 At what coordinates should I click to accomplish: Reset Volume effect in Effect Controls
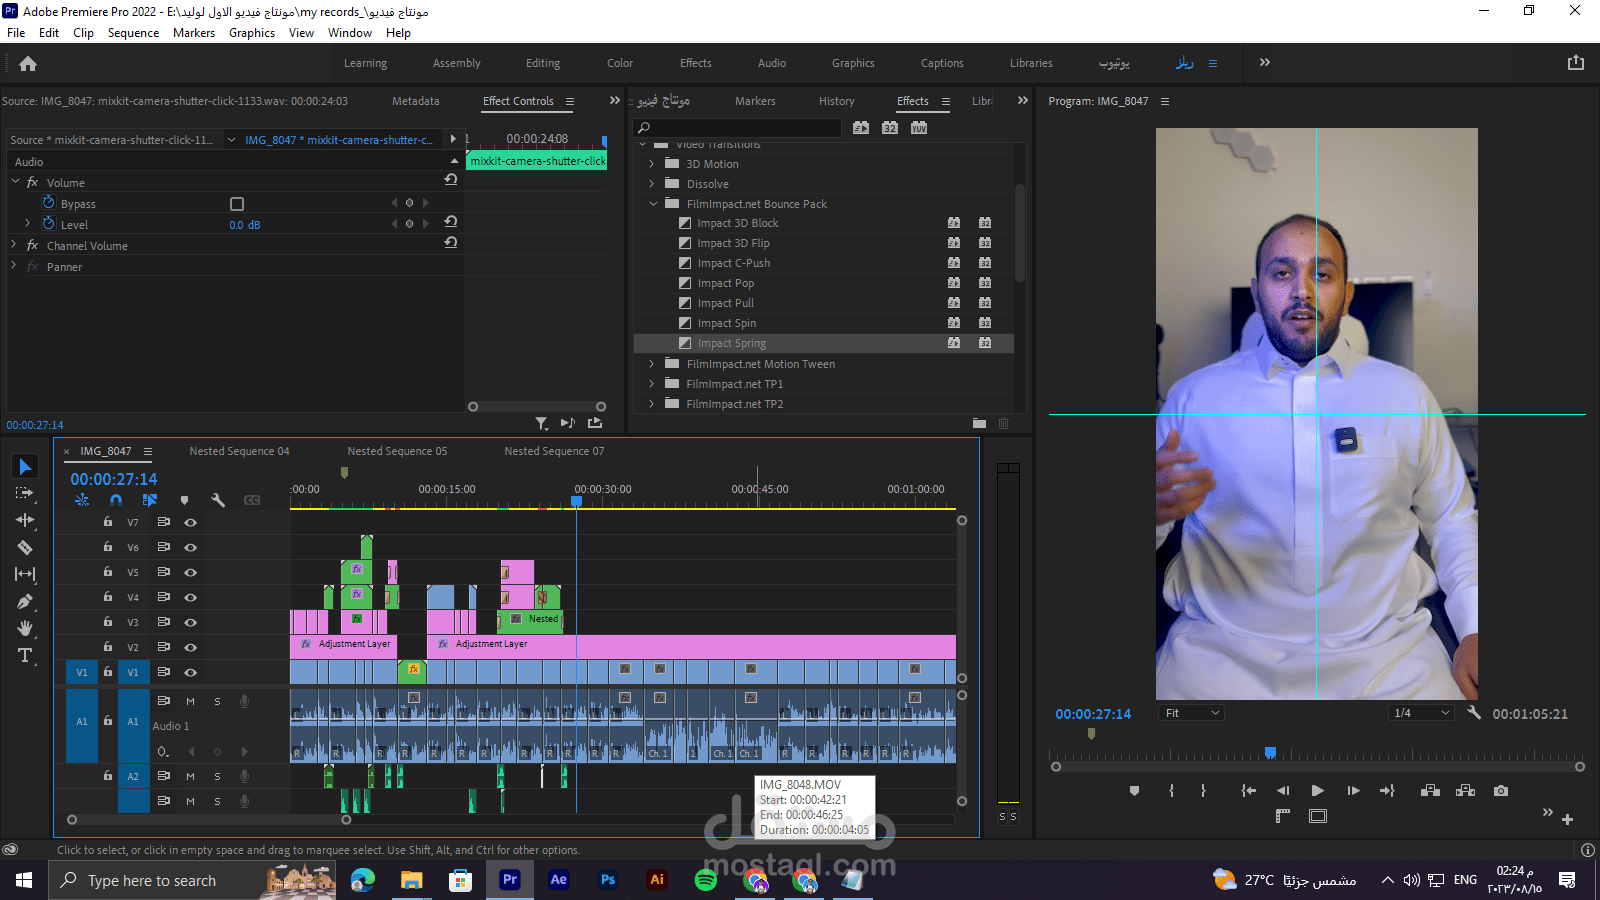coord(451,180)
